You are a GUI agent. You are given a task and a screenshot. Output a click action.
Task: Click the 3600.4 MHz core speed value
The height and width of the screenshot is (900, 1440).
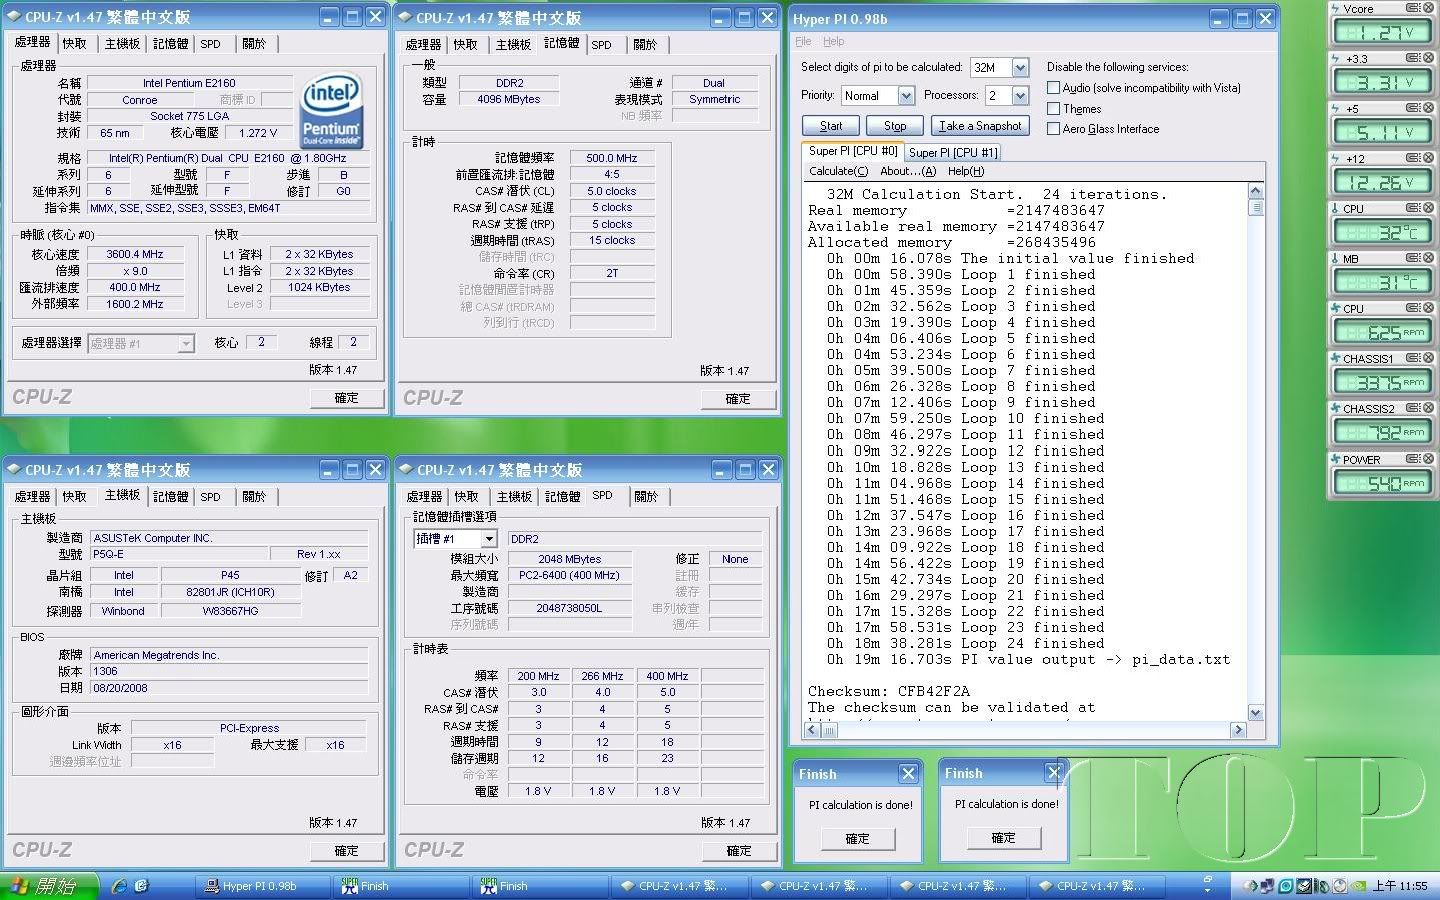point(136,254)
